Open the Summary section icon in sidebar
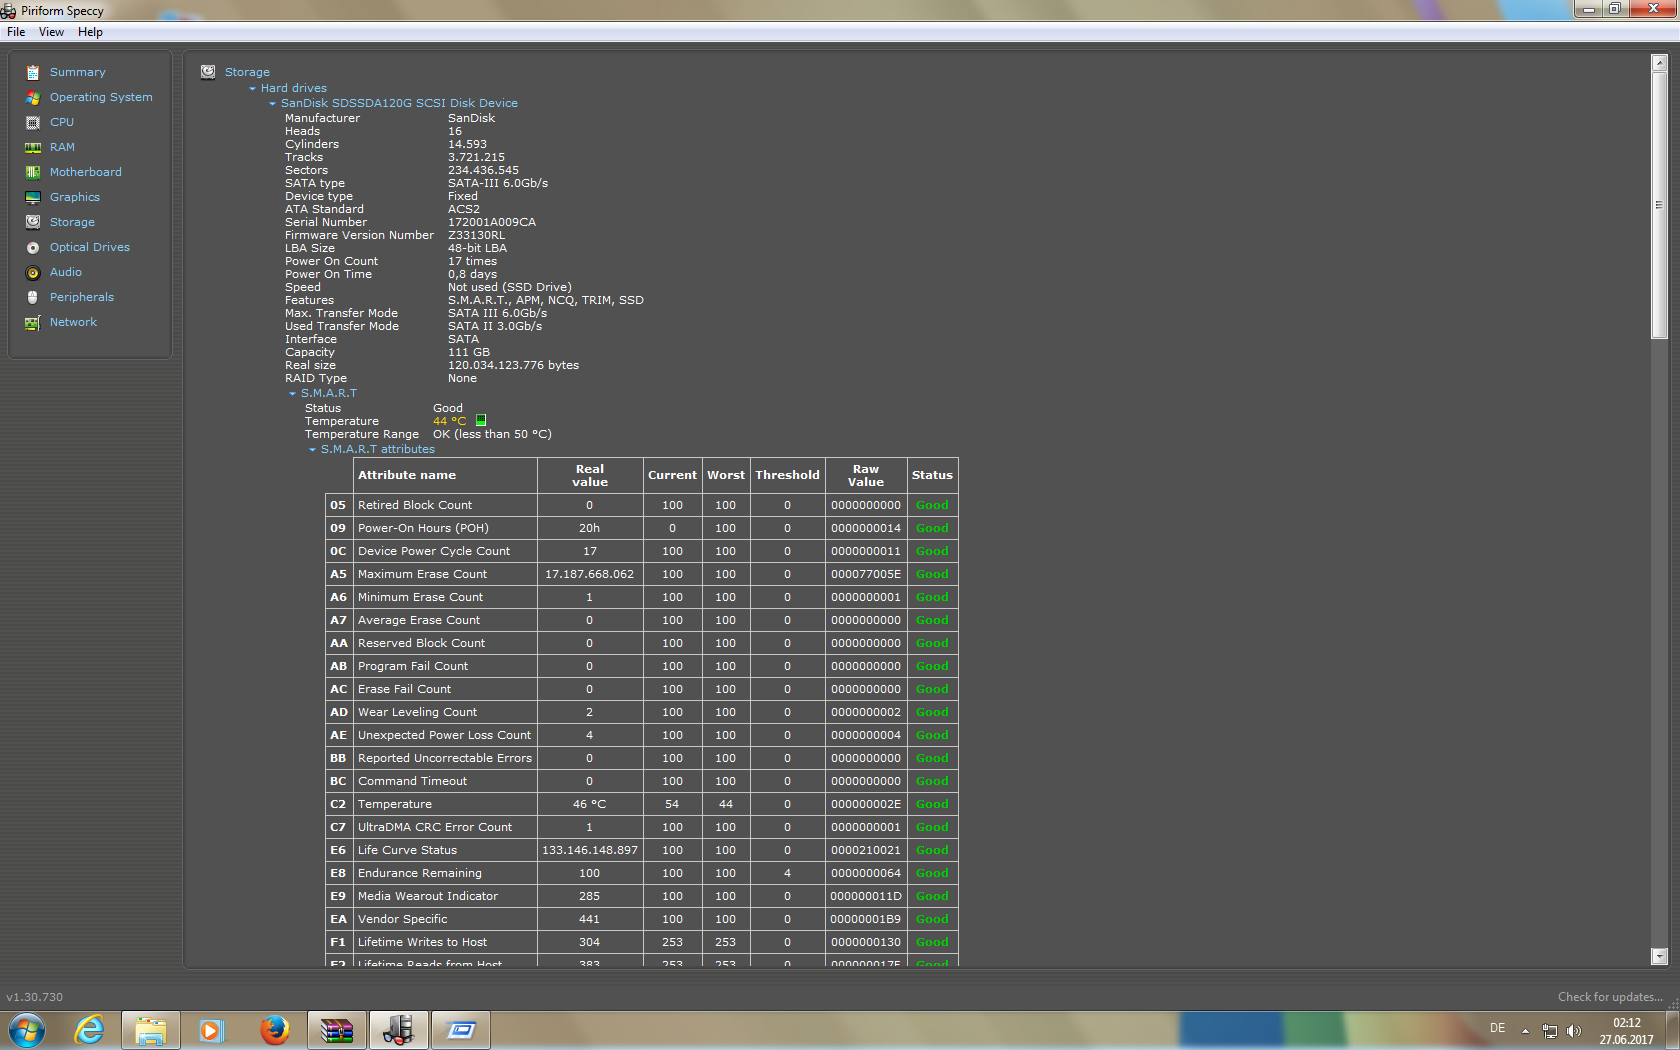1680x1050 pixels. [33, 72]
